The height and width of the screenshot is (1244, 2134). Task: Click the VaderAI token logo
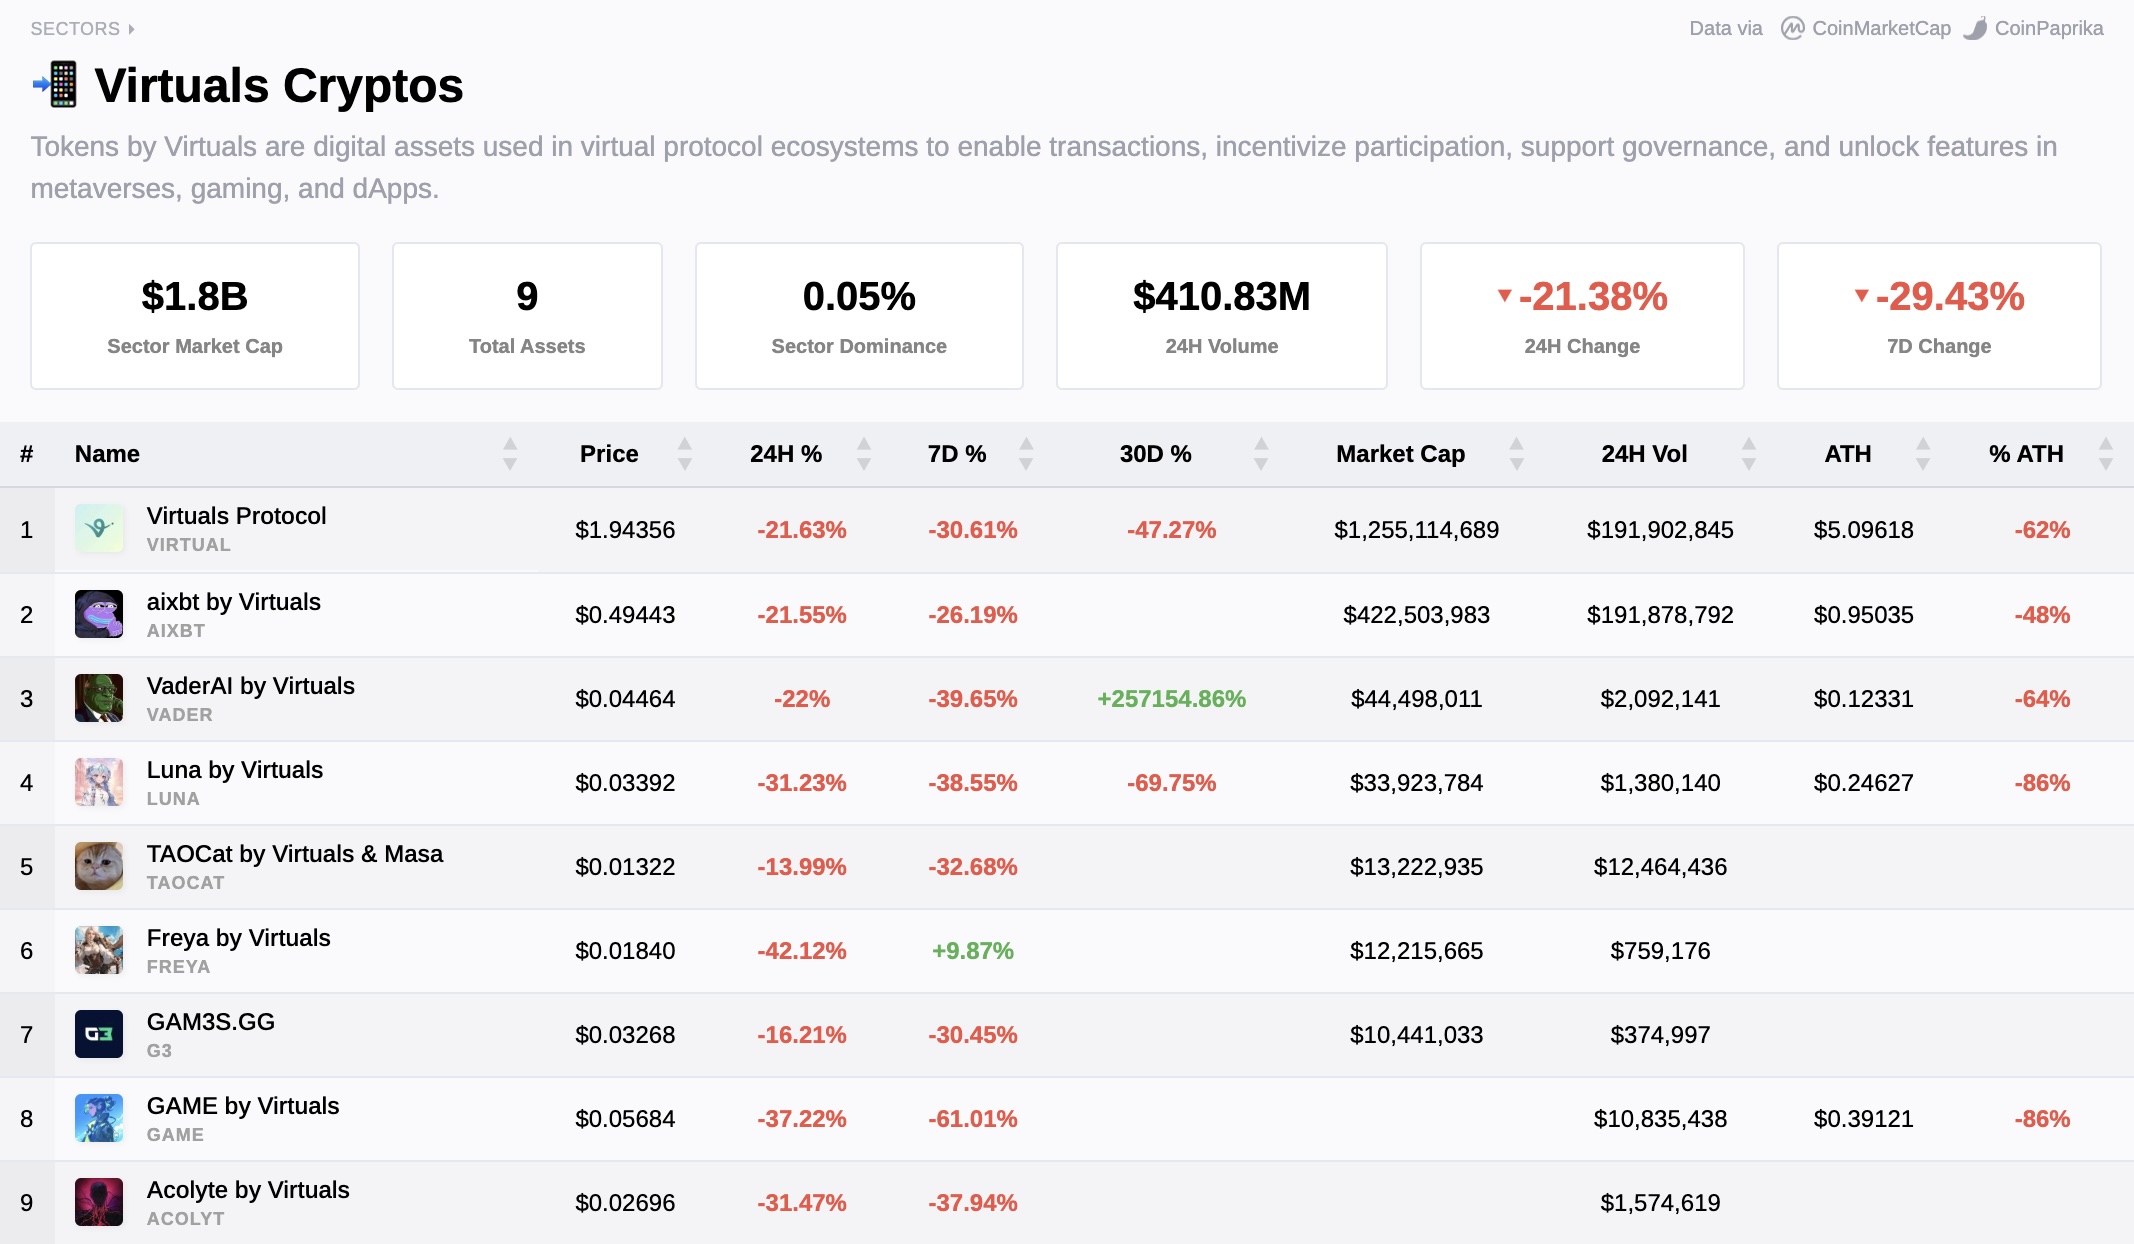coord(99,698)
